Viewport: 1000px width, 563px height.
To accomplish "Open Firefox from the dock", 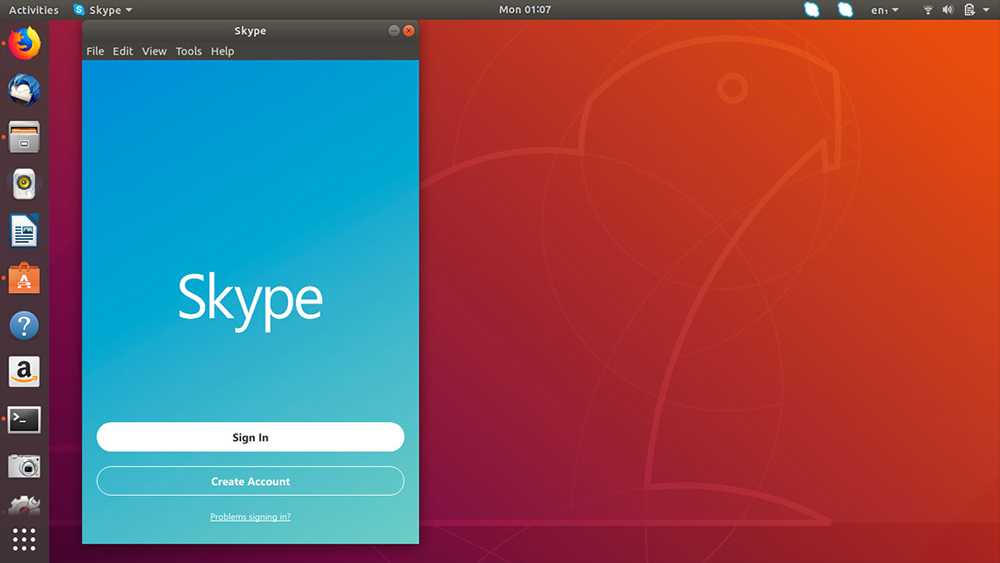I will (x=24, y=43).
